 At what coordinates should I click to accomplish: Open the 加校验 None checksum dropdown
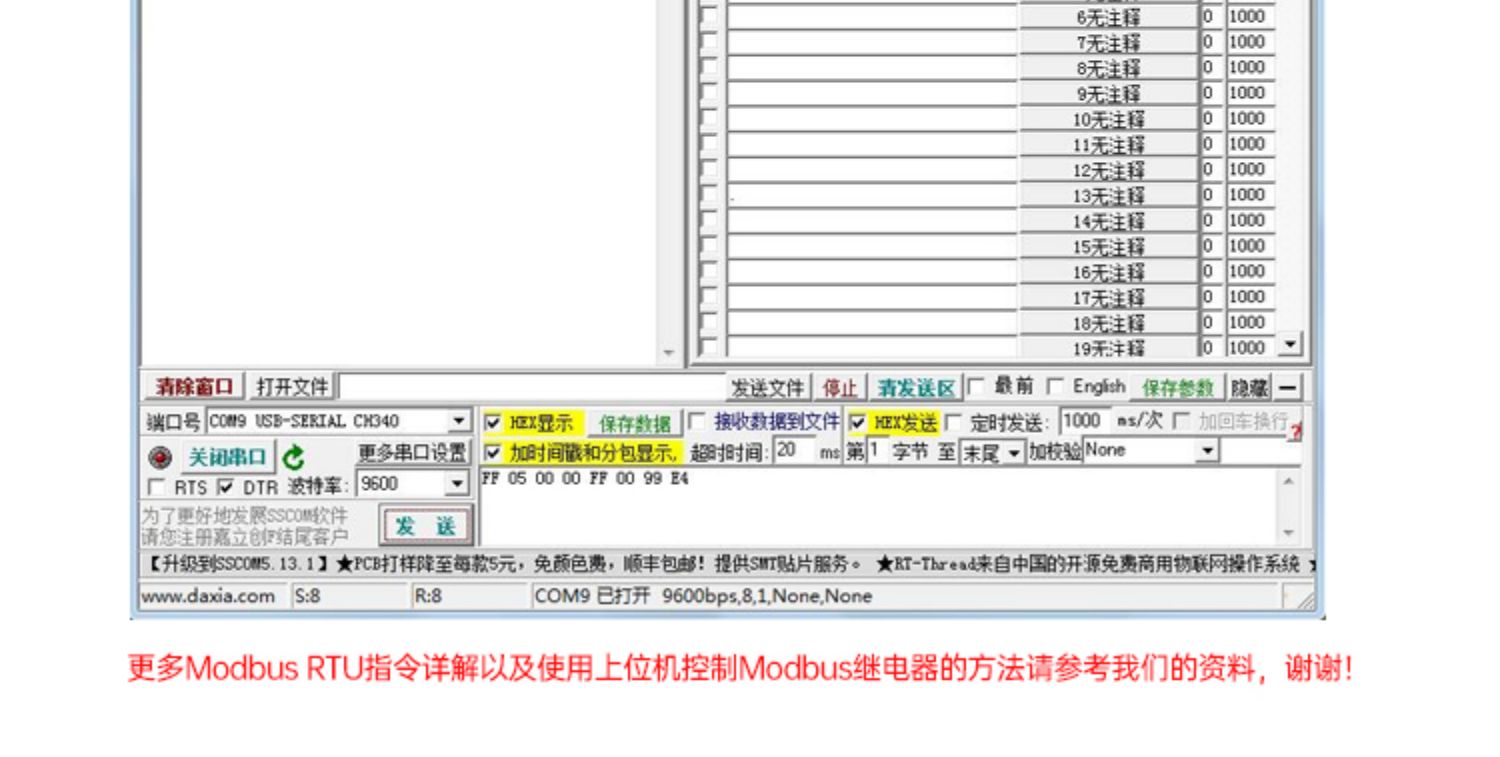[x=1208, y=452]
